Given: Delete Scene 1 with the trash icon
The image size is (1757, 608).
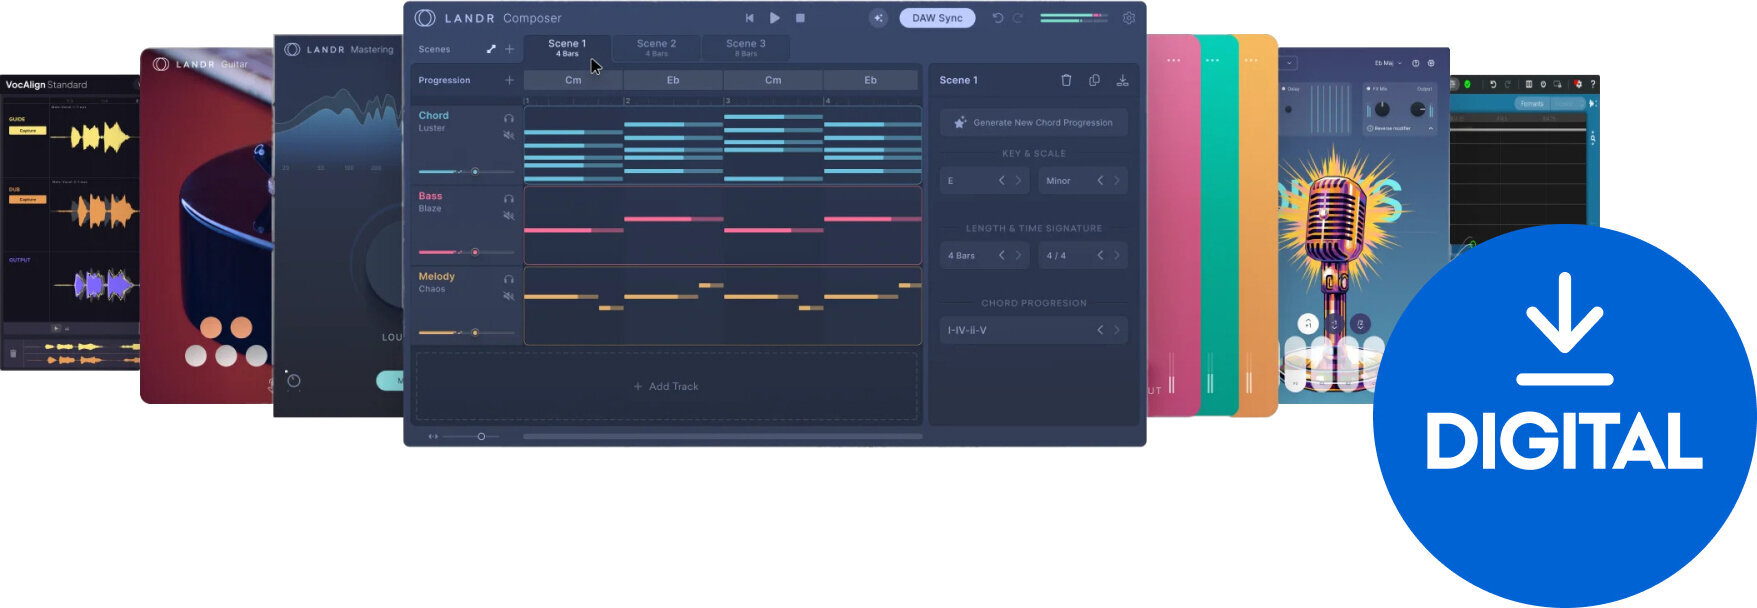Looking at the screenshot, I should pyautogui.click(x=1066, y=80).
